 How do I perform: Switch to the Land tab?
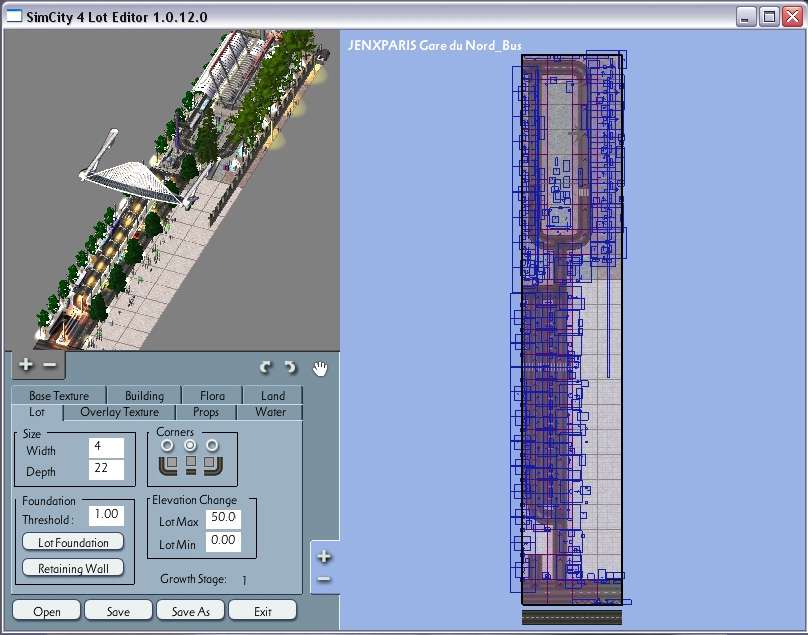point(273,395)
